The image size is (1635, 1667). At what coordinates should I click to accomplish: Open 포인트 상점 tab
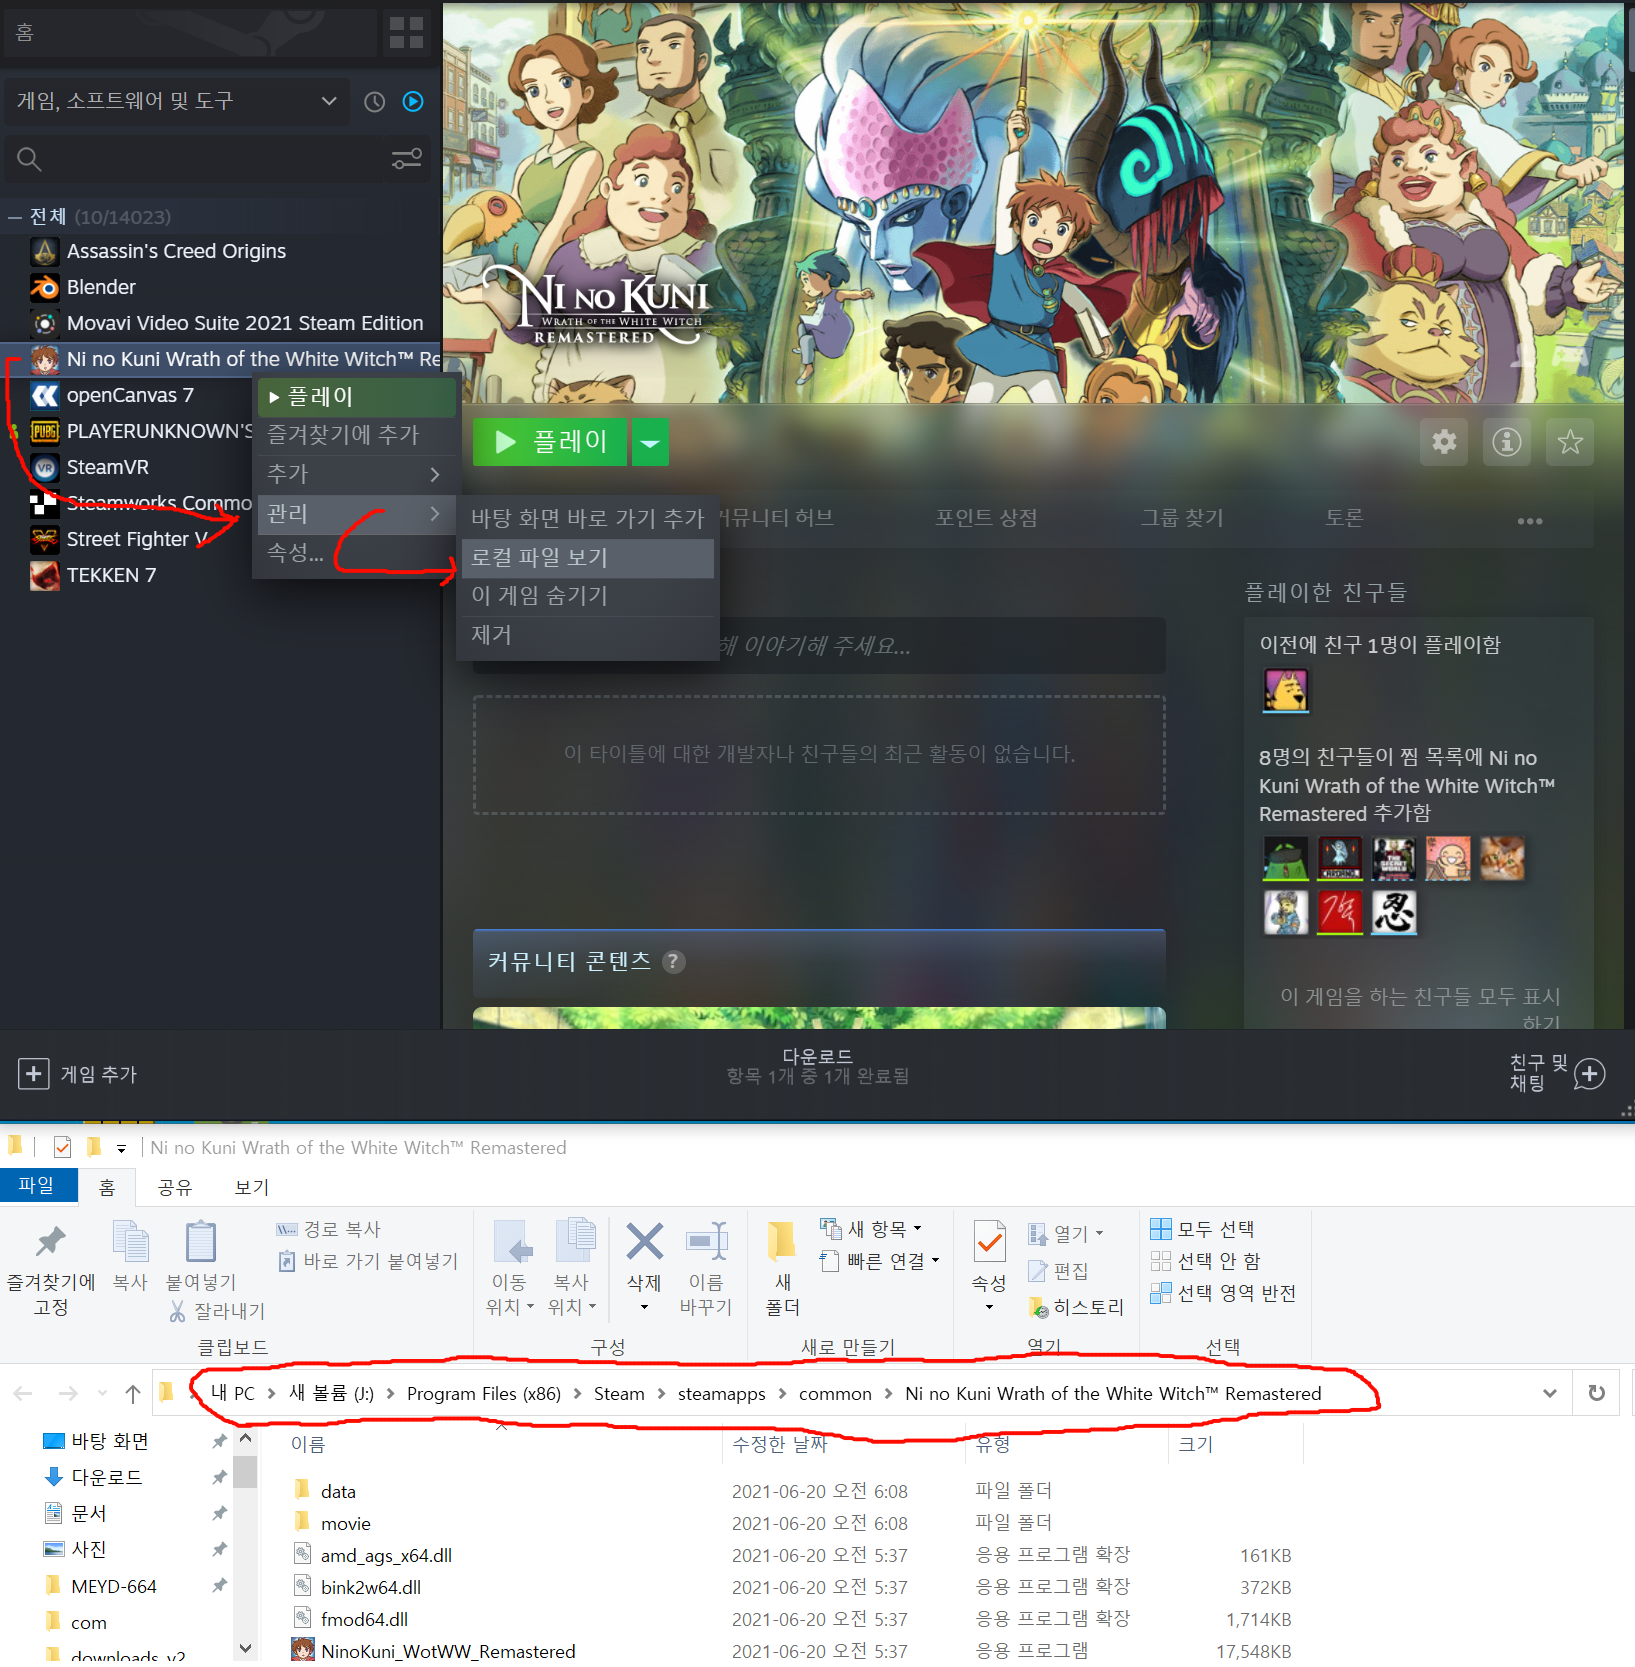[x=986, y=518]
